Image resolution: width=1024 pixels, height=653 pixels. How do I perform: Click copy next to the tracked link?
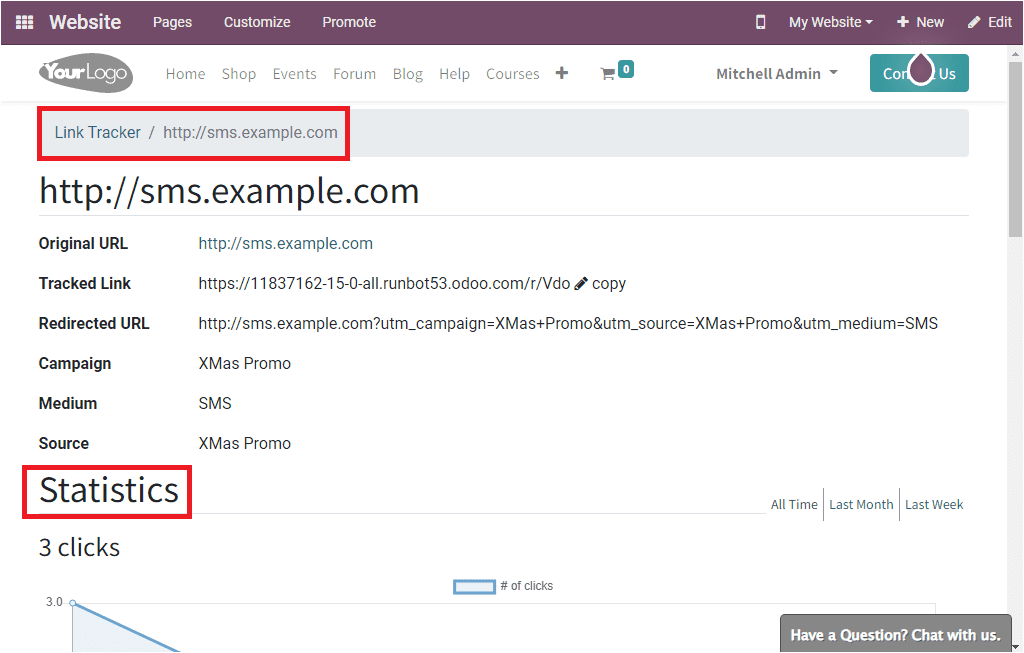tap(608, 283)
